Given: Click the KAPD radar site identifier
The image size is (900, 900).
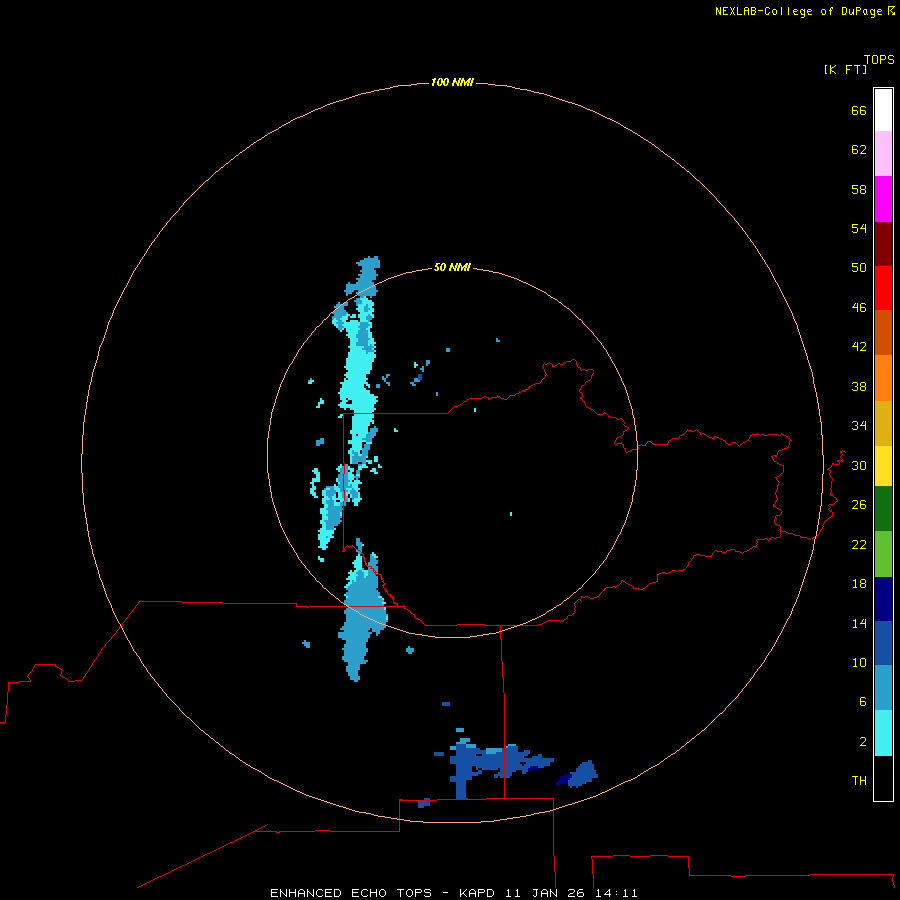Looking at the screenshot, I should click(478, 893).
